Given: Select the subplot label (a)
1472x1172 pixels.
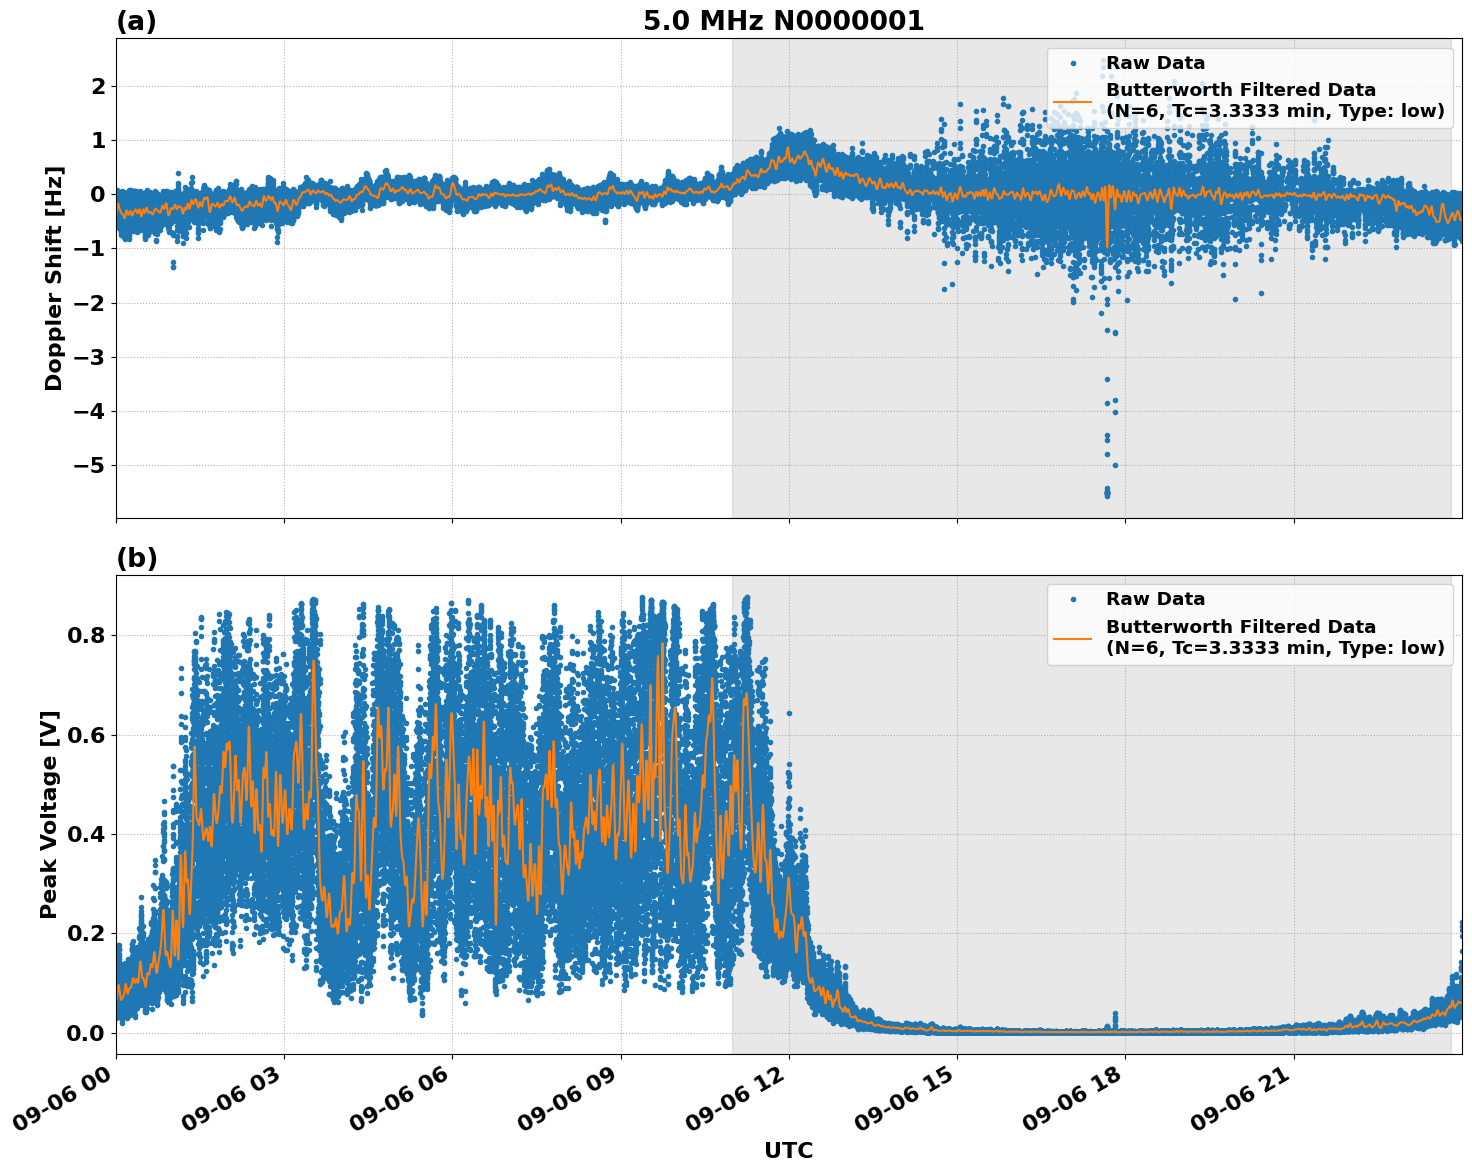Looking at the screenshot, I should [137, 18].
